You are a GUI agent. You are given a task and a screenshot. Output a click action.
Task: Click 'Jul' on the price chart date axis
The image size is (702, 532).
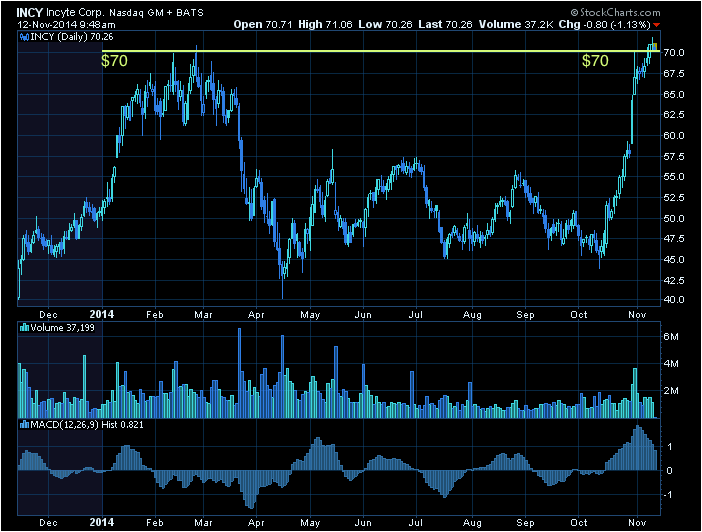[415, 315]
